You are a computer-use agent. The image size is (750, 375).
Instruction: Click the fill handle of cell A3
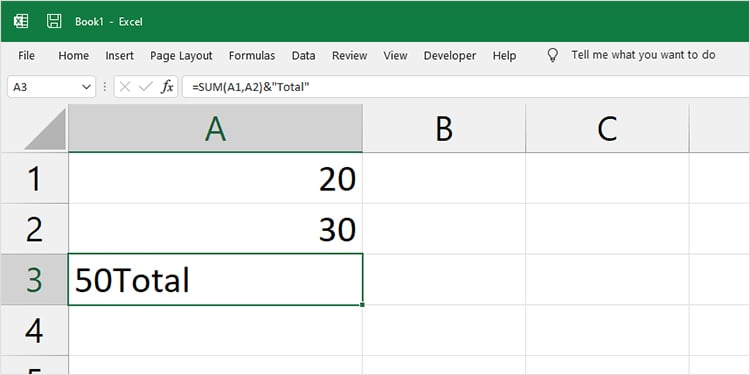point(362,305)
